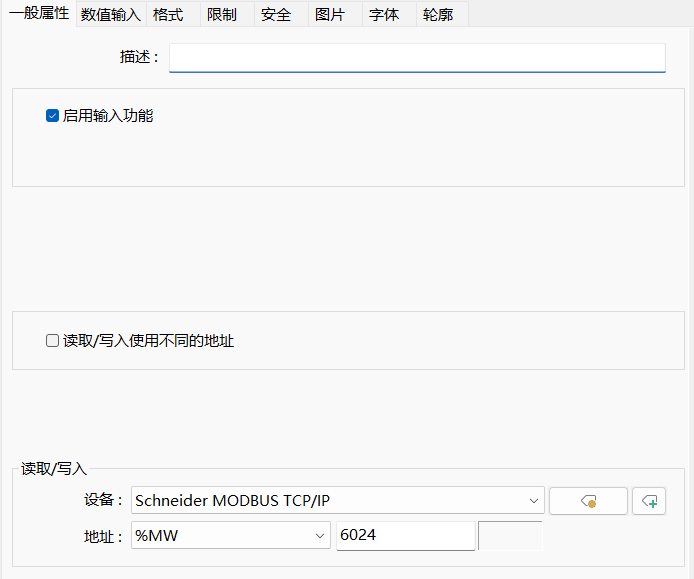Screen dimensions: 694x579
Task: Click the 地址 label
Action: (103, 537)
